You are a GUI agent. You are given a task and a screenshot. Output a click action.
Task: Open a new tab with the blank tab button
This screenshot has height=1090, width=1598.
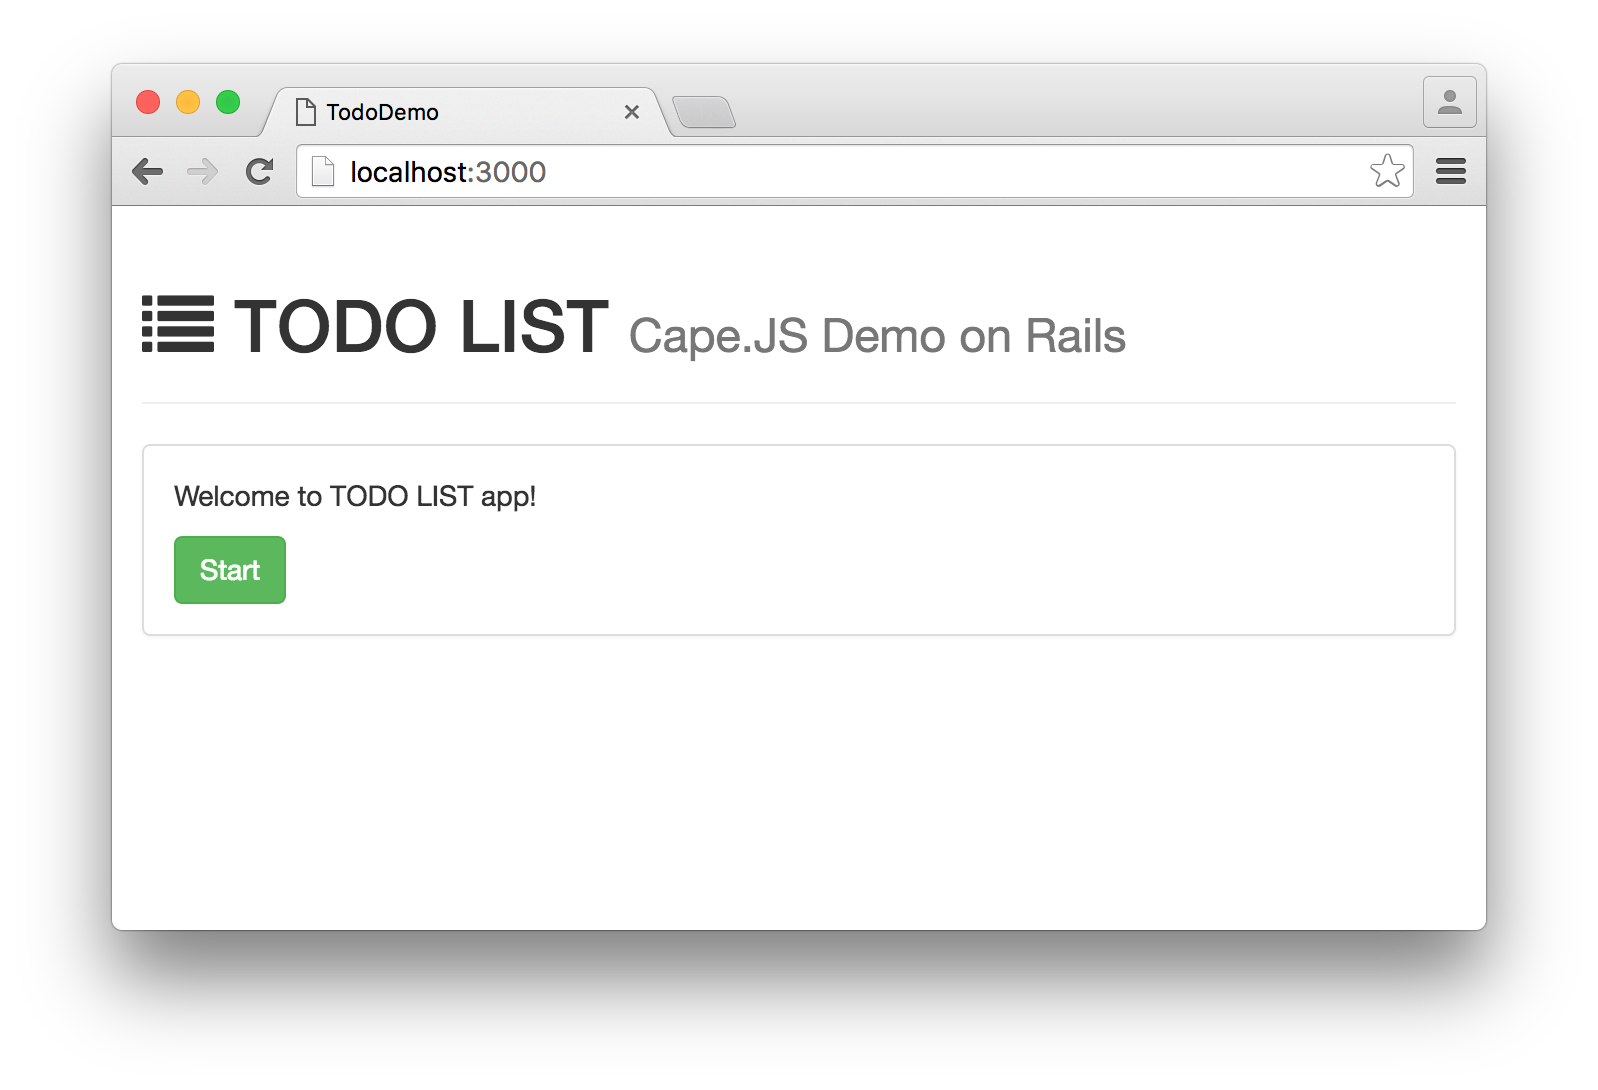[x=704, y=113]
